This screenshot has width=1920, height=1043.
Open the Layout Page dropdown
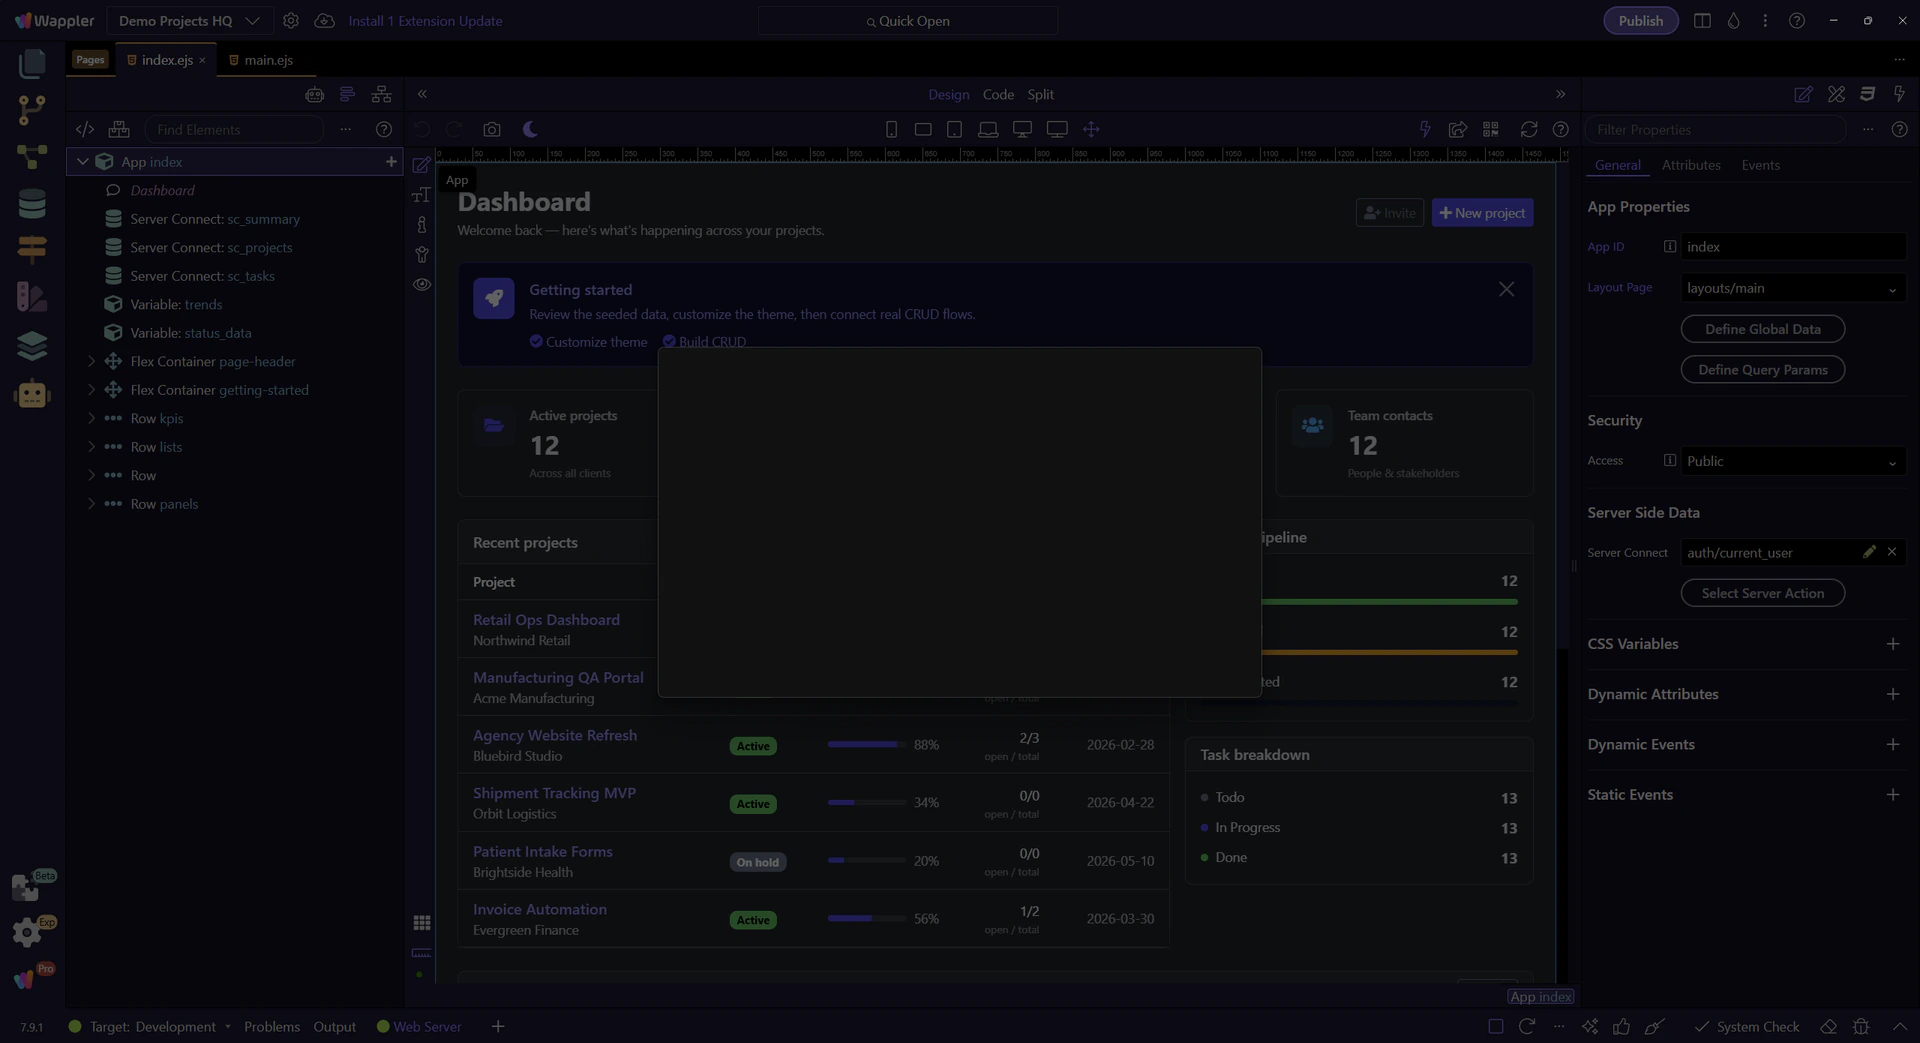coord(1791,288)
